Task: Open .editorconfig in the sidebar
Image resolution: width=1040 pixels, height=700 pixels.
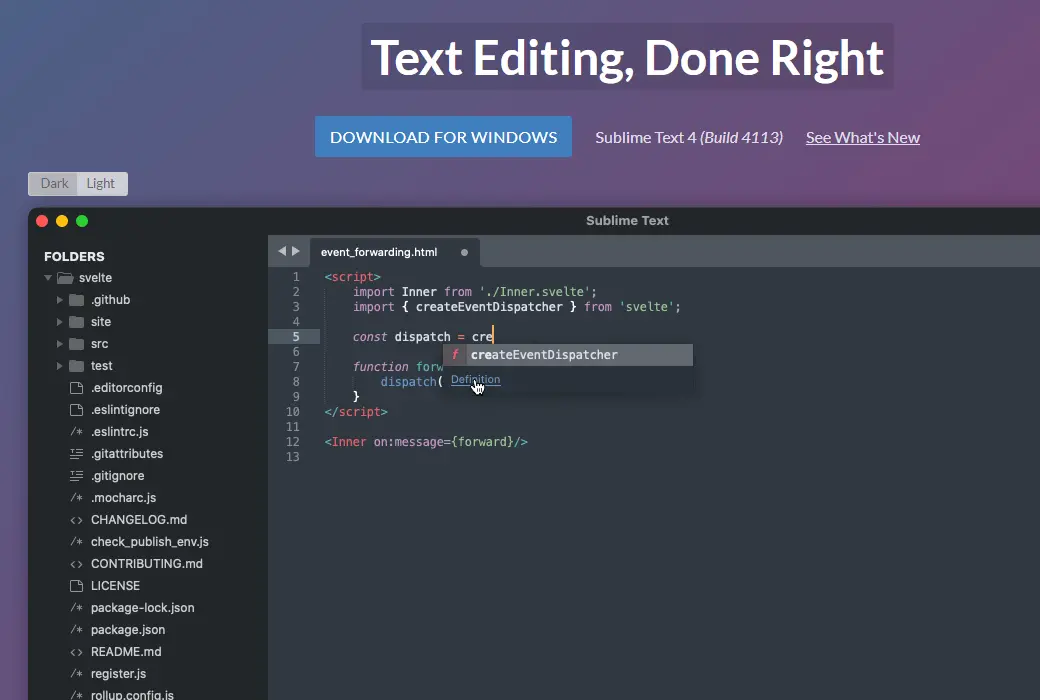Action: (x=127, y=387)
